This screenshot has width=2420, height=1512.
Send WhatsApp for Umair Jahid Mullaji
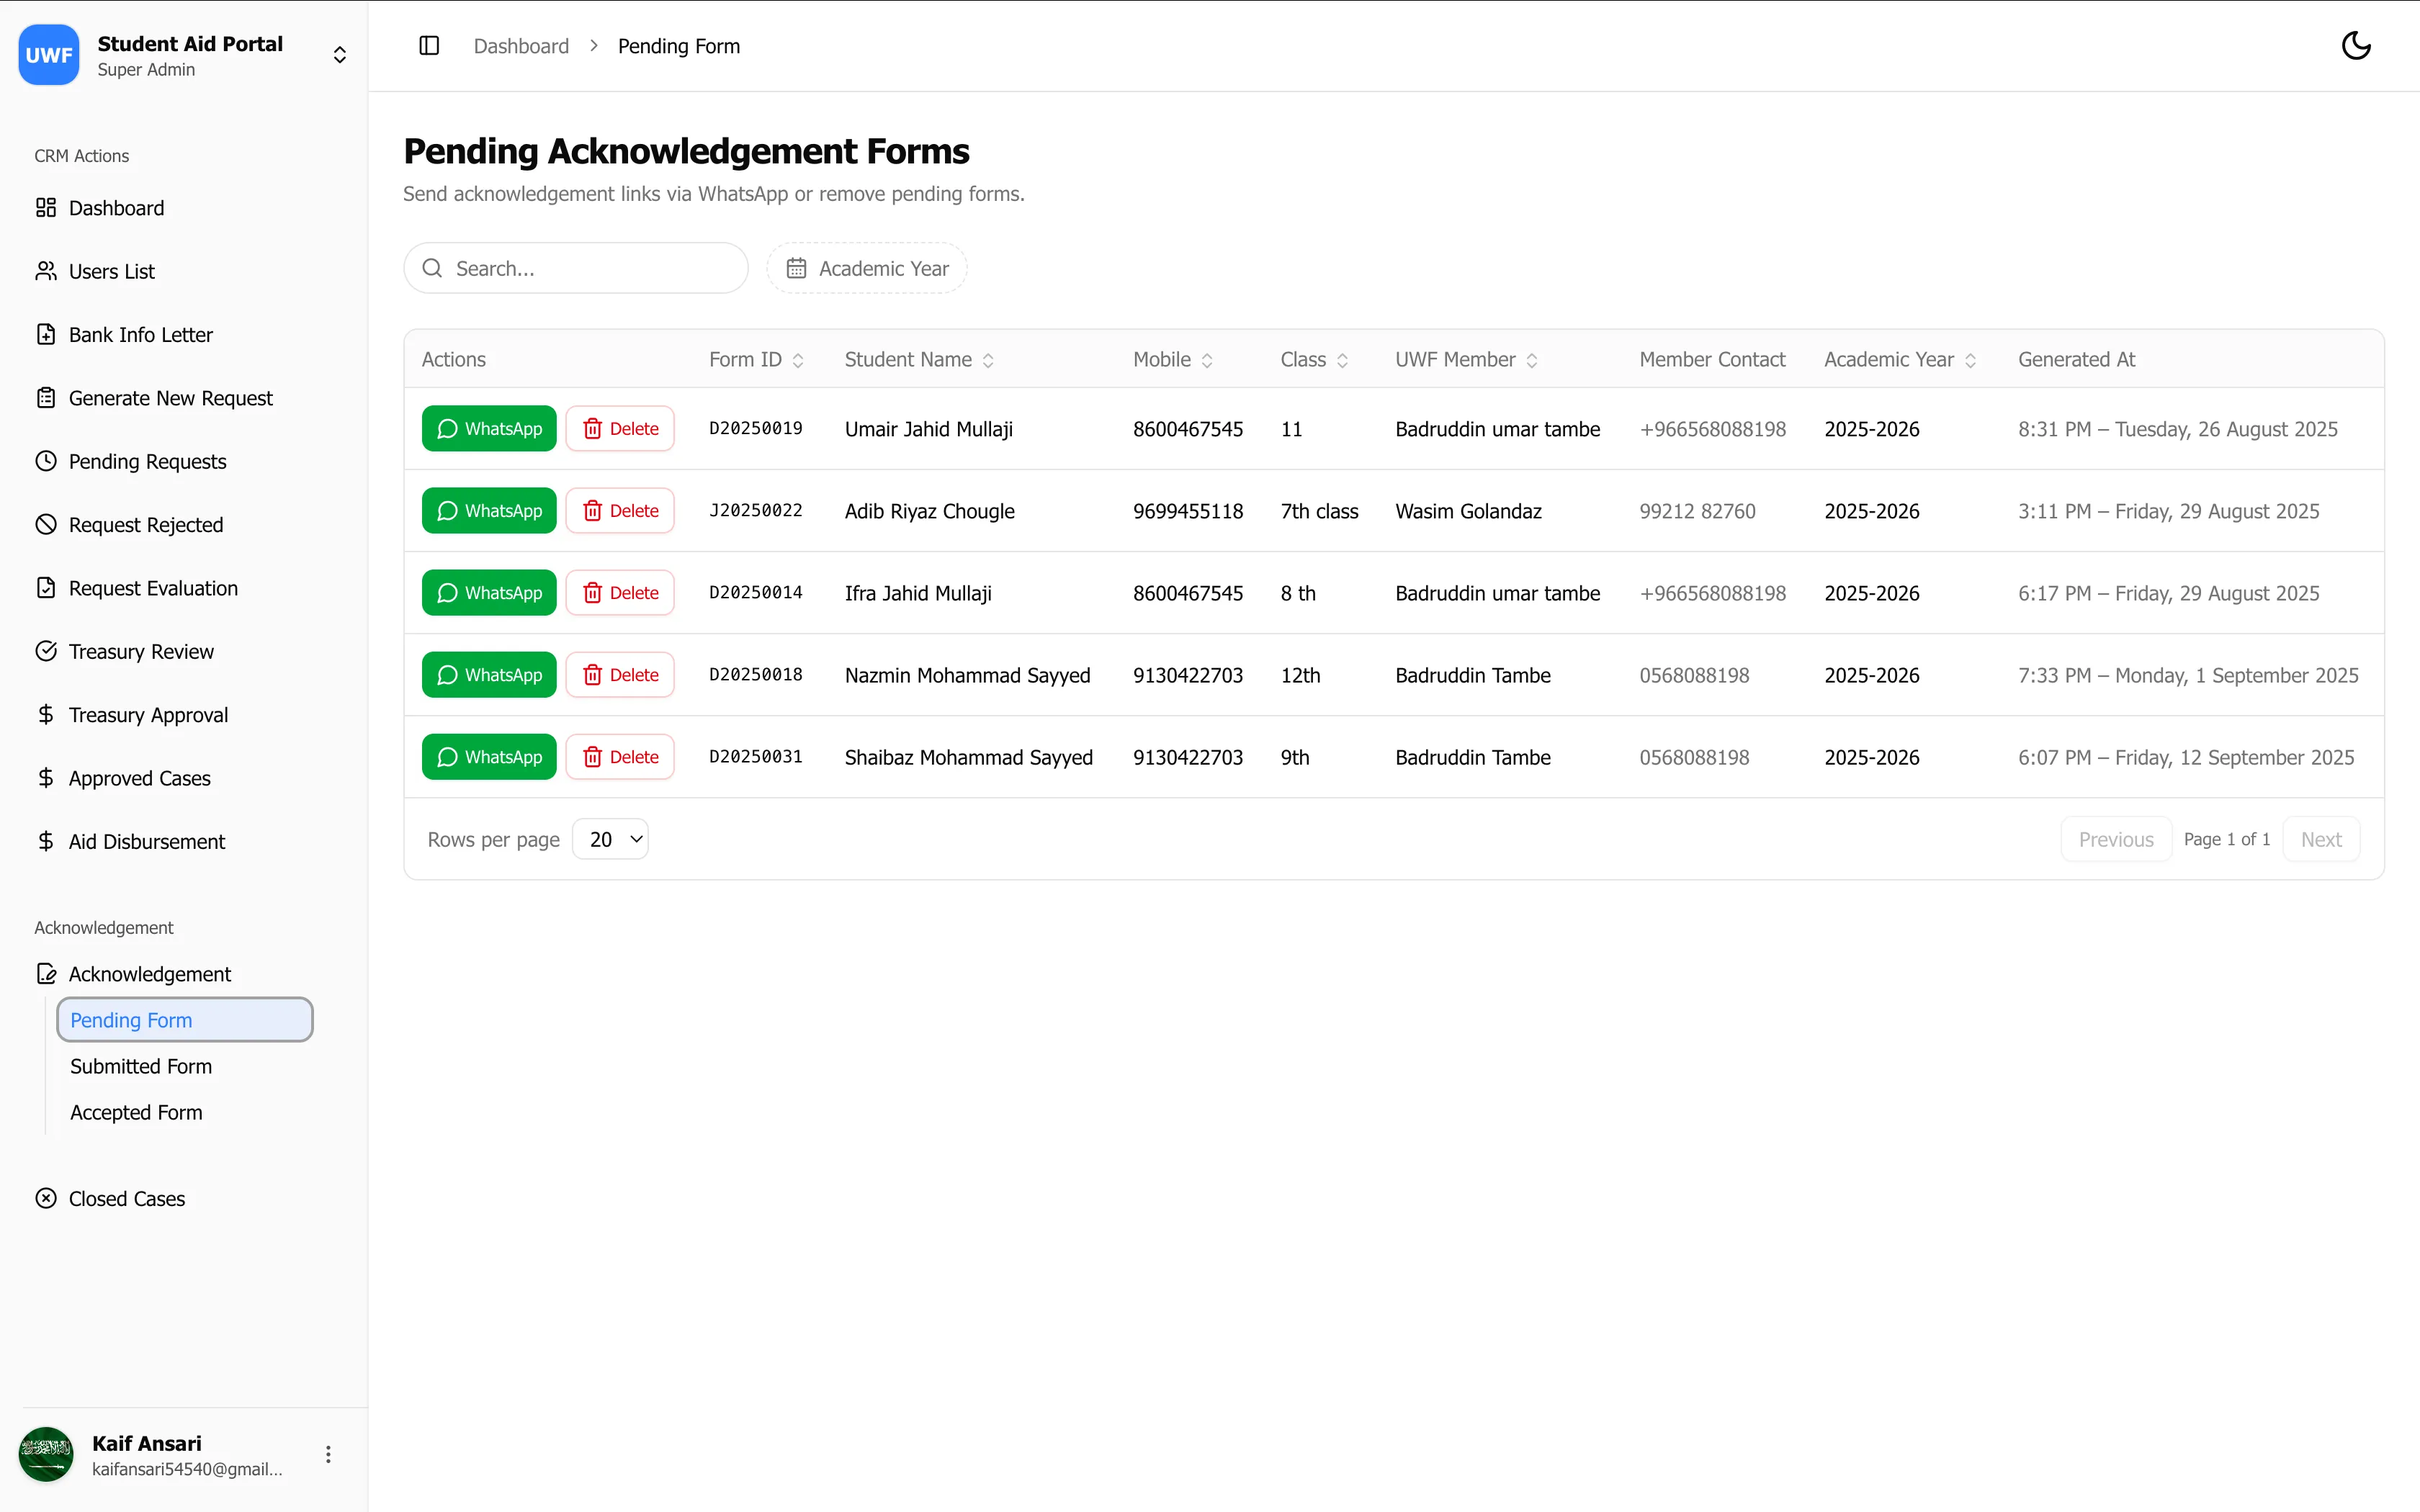coord(489,428)
